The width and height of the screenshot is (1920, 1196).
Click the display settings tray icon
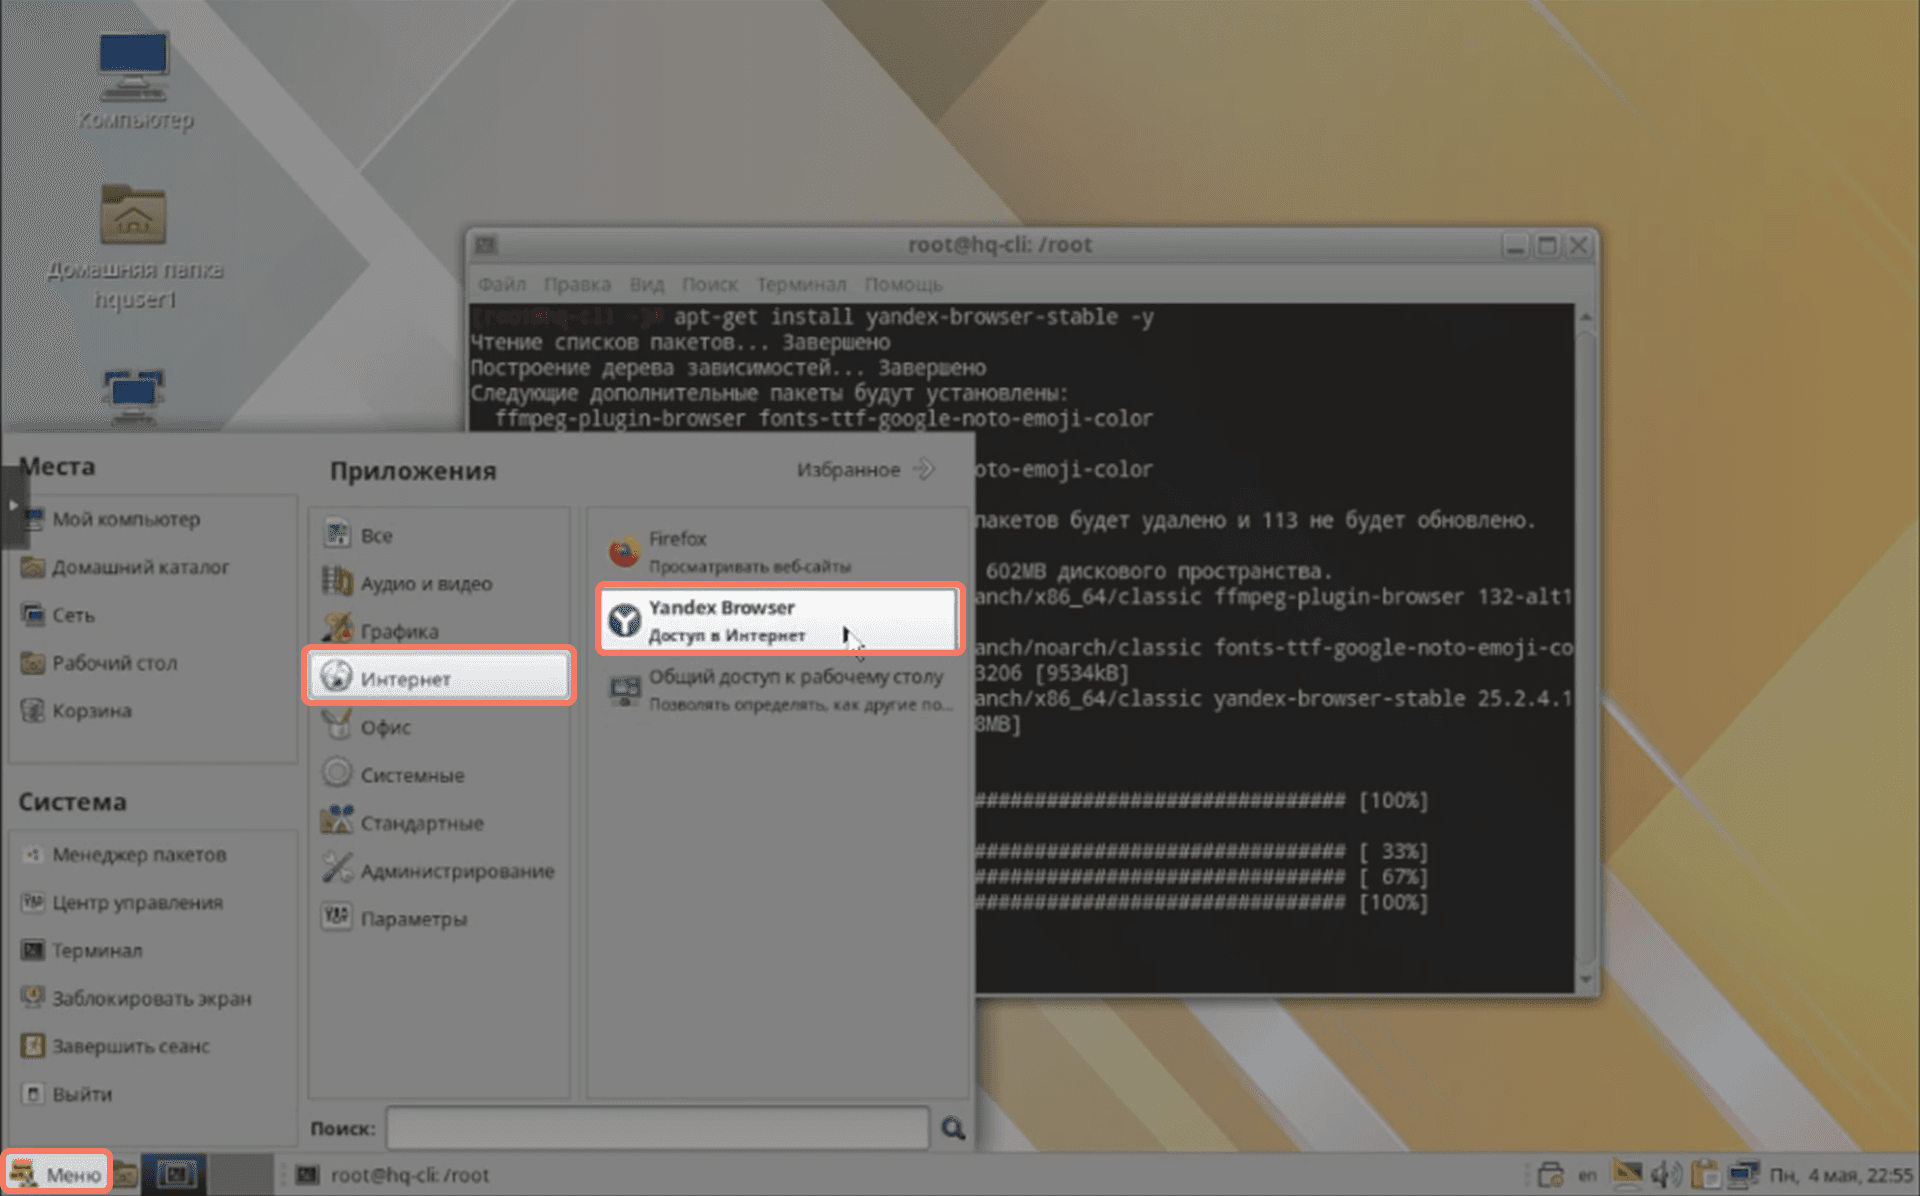[1628, 1173]
